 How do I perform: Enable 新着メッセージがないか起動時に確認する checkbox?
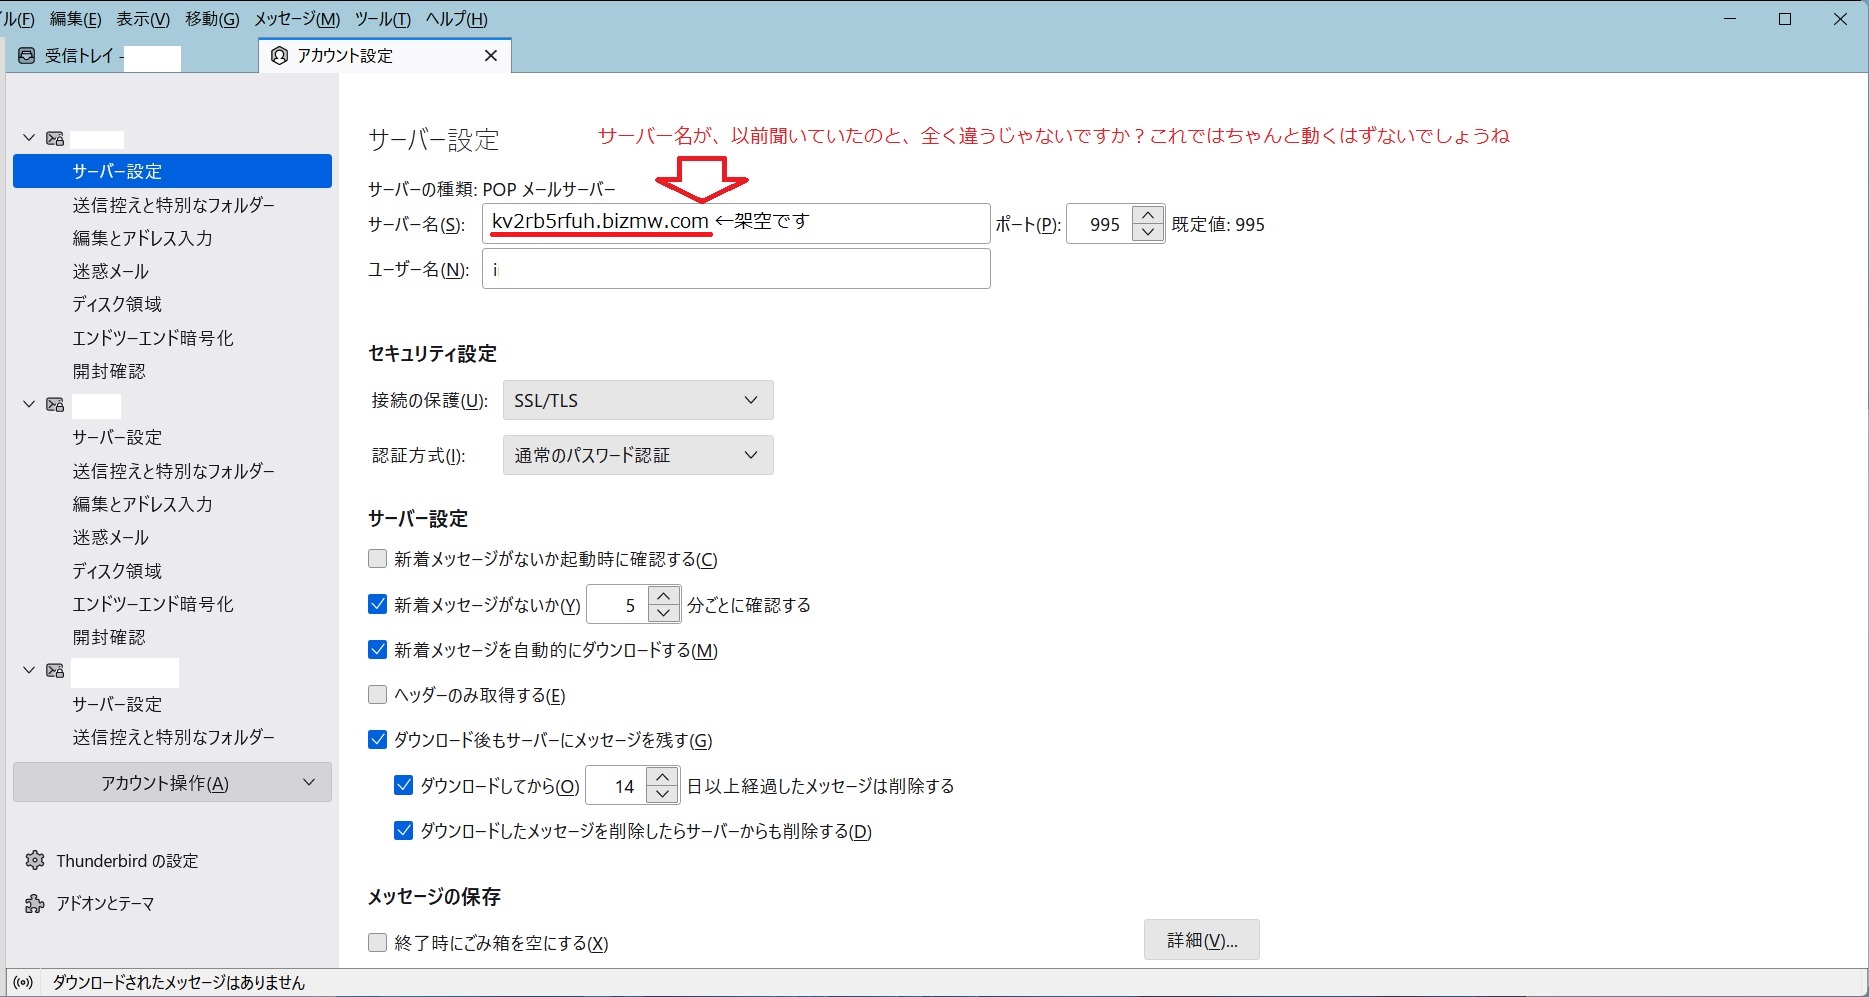point(378,559)
